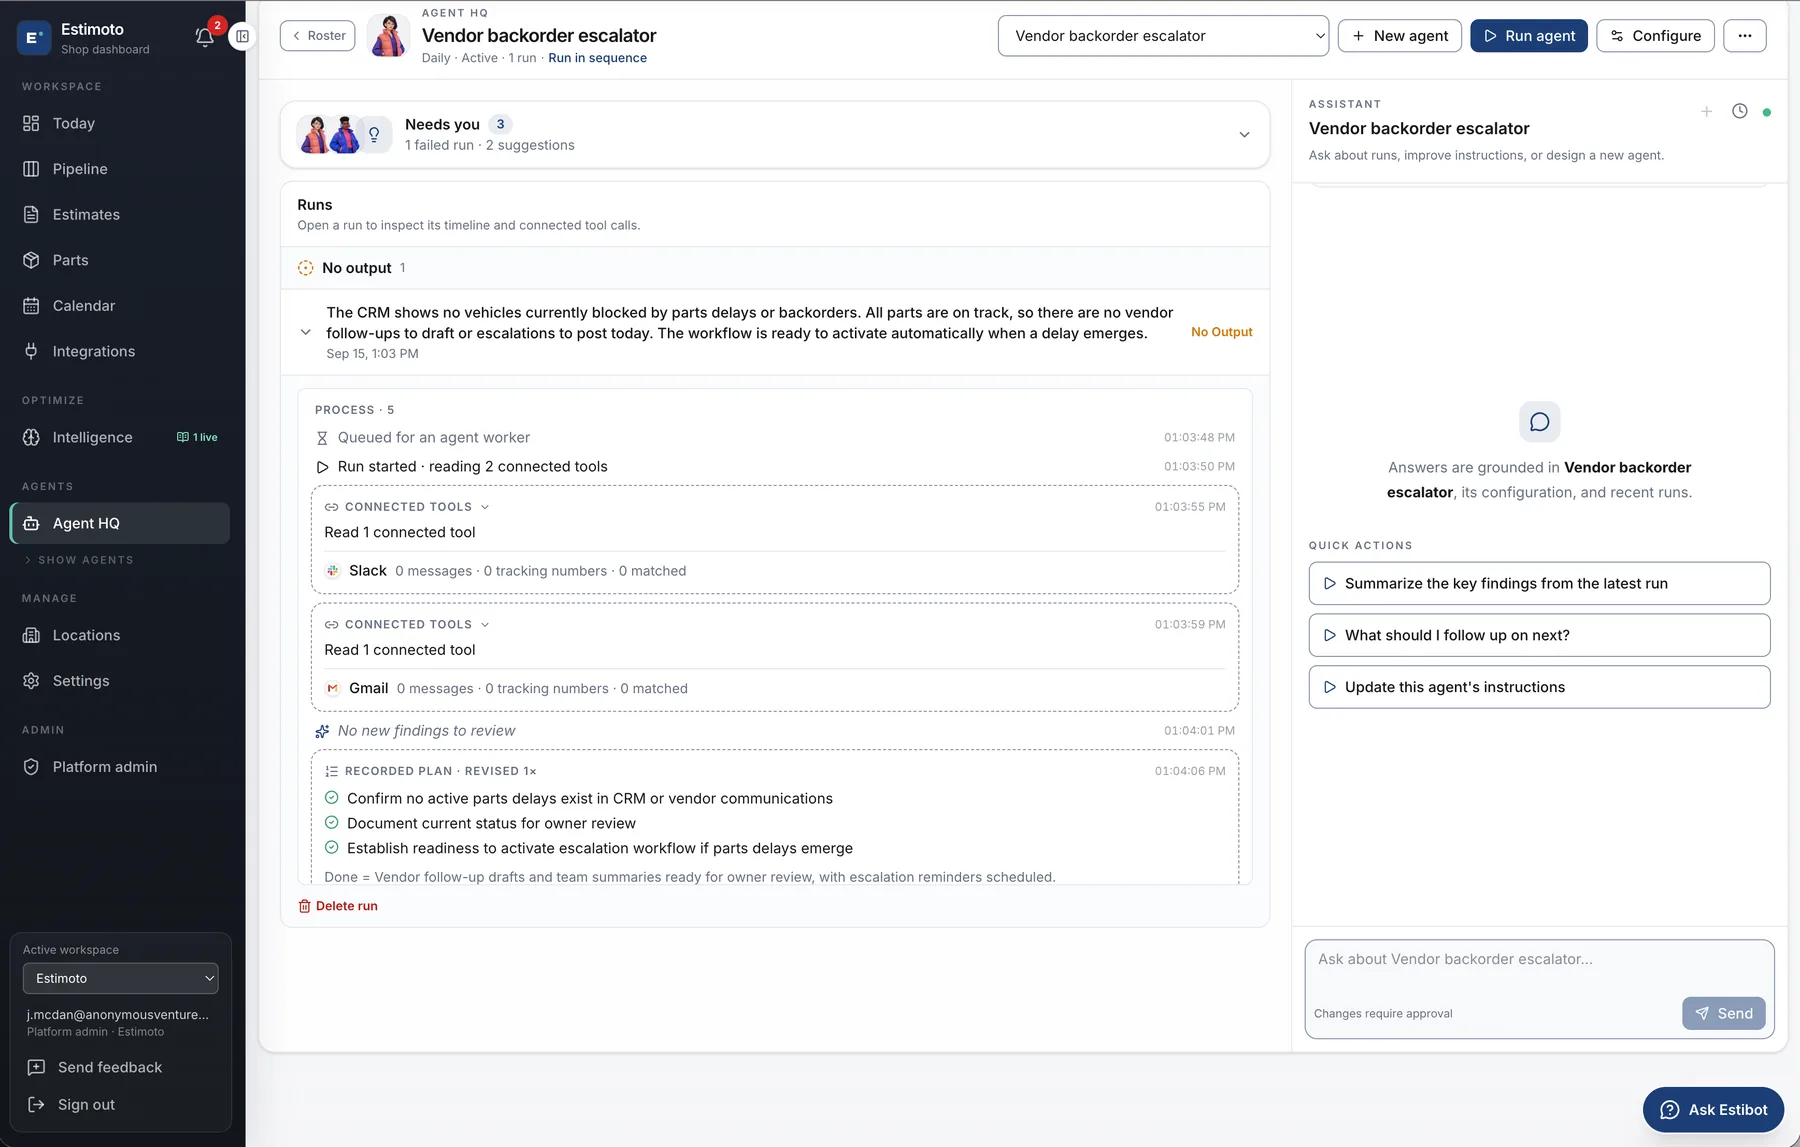The image size is (1800, 1147).
Task: Select Summarize the key findings quick action
Action: pos(1539,584)
